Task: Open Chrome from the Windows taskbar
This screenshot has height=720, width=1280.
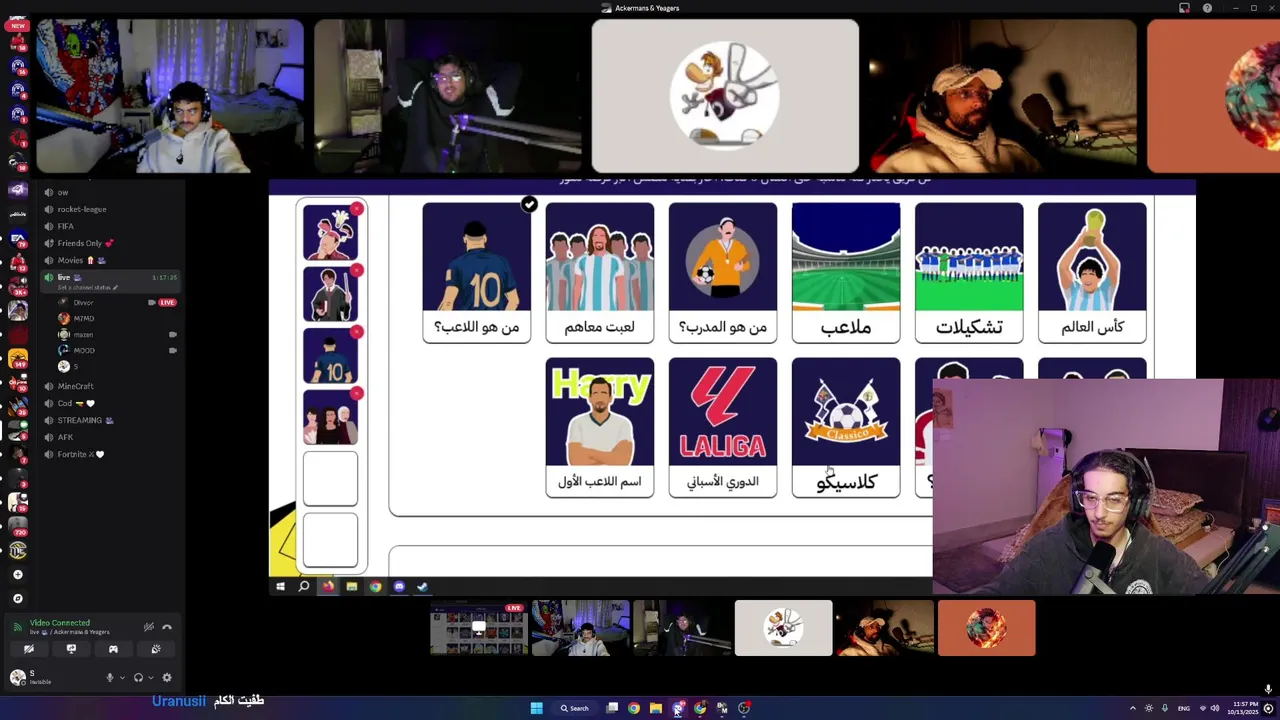Action: pos(634,708)
